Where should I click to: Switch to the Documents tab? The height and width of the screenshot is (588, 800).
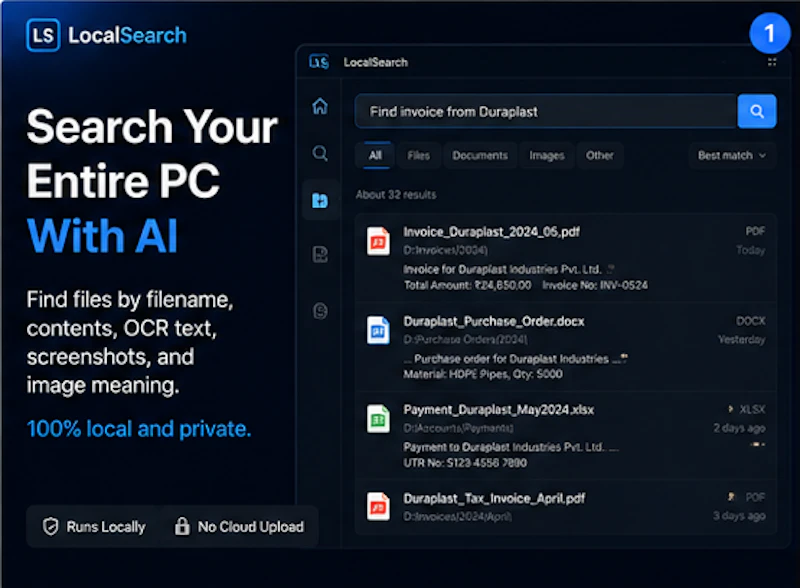coord(480,155)
